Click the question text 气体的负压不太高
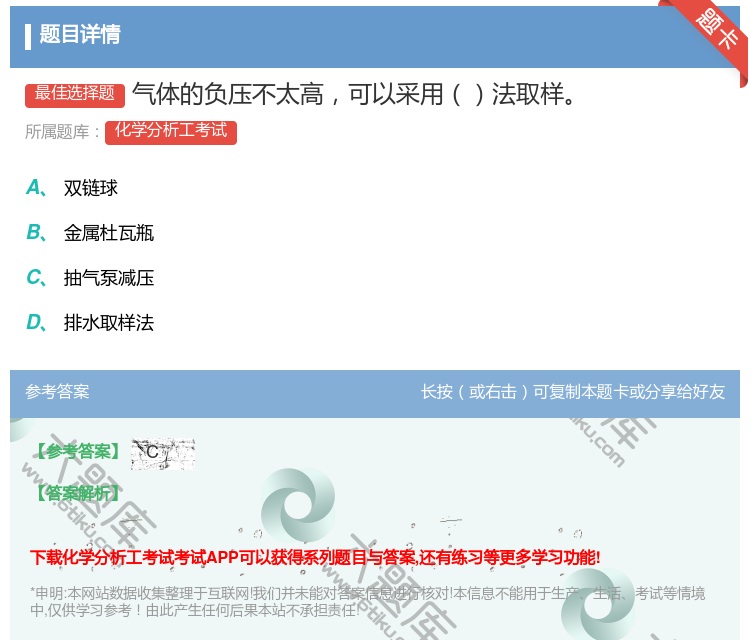 pyautogui.click(x=353, y=94)
